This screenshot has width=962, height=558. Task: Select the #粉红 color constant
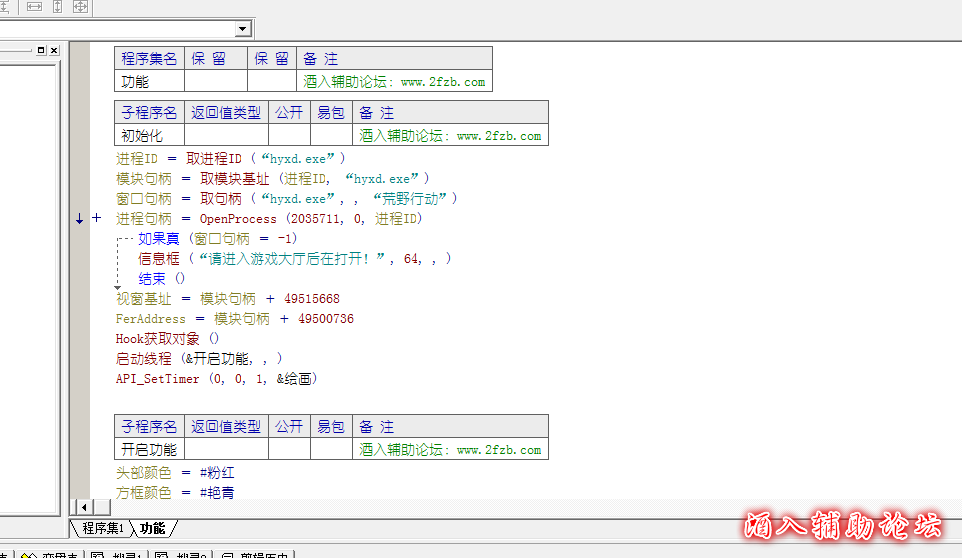[217, 473]
